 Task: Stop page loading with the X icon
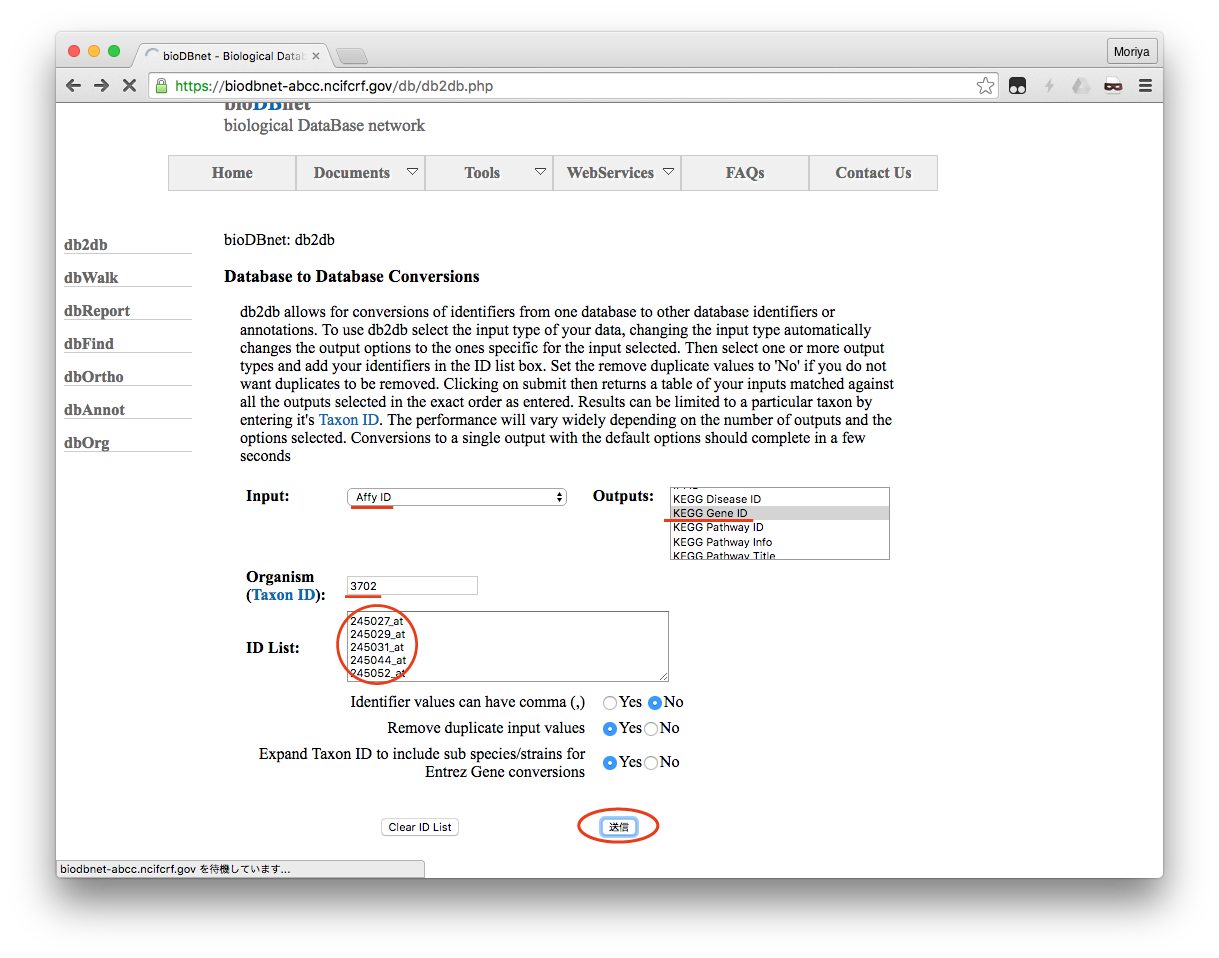[x=129, y=86]
